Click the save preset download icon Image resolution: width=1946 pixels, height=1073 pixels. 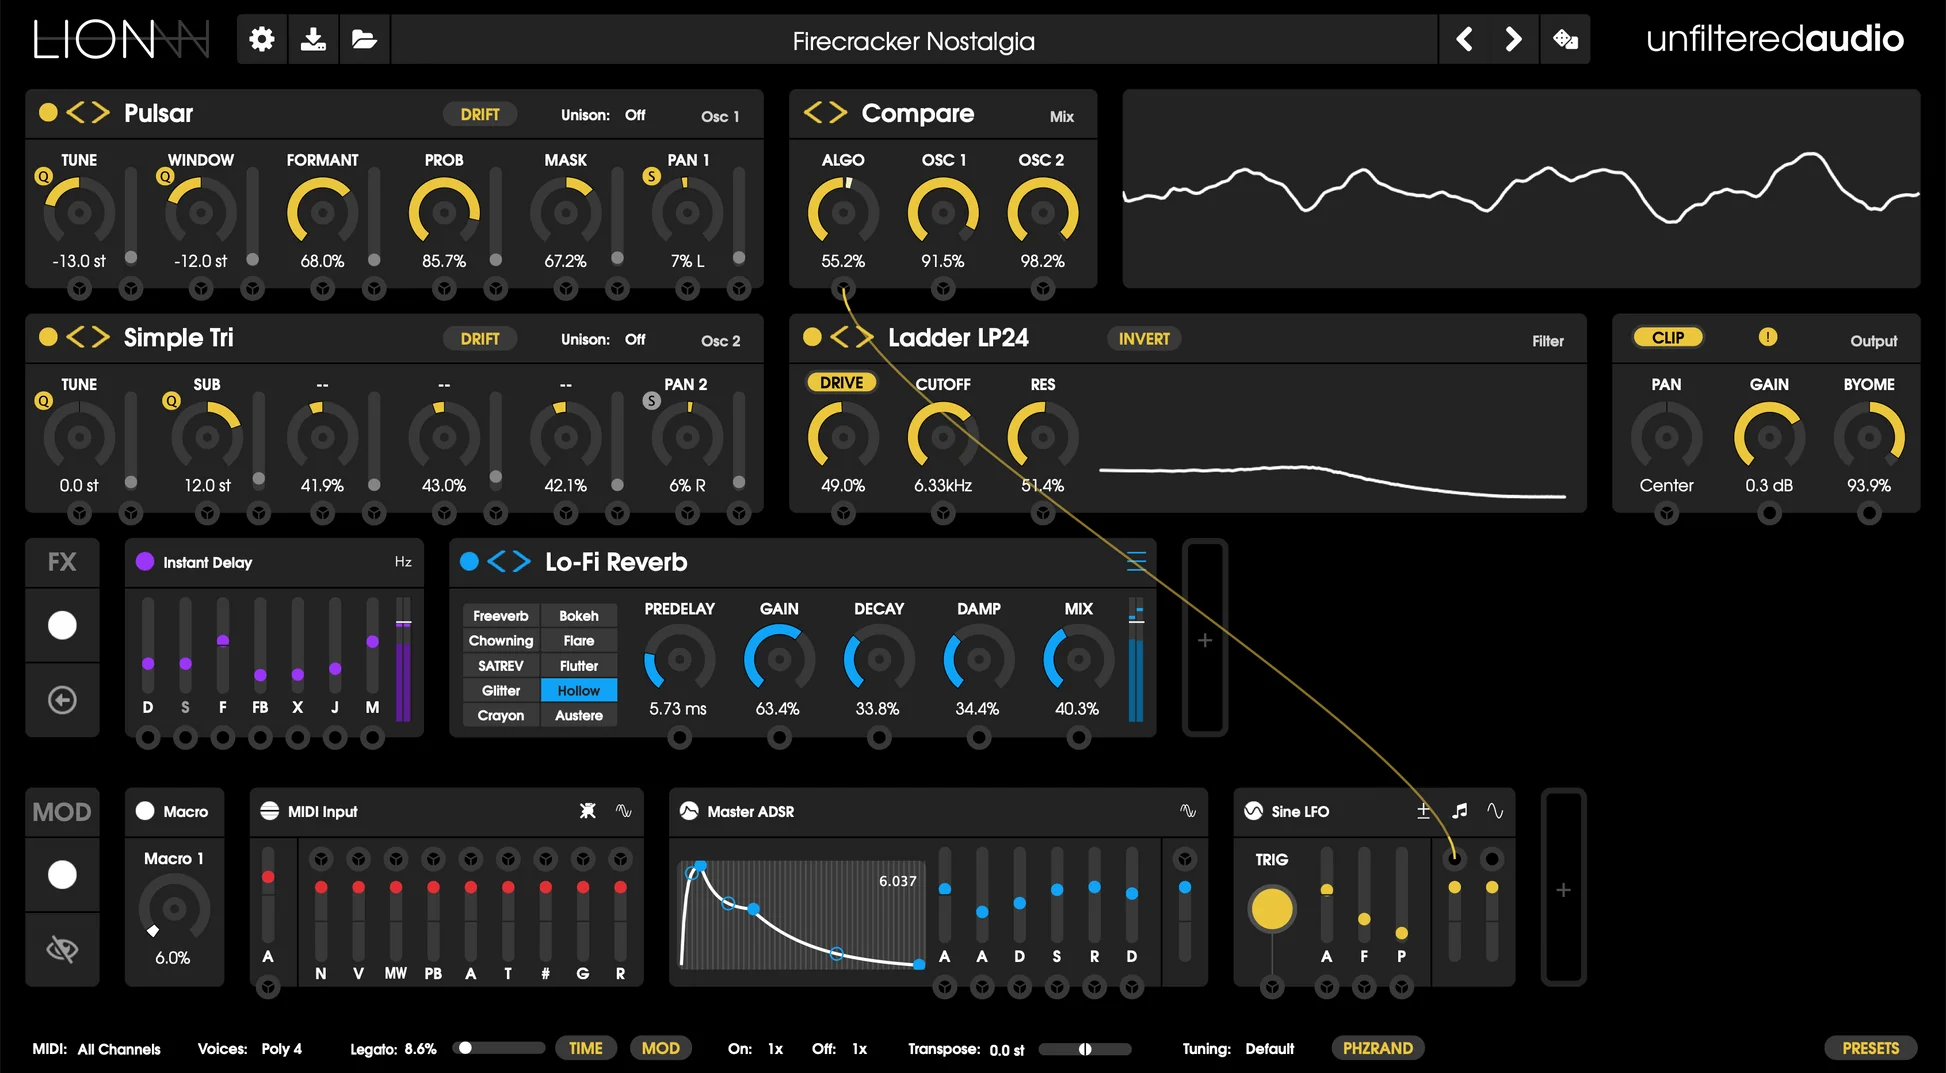click(x=313, y=39)
